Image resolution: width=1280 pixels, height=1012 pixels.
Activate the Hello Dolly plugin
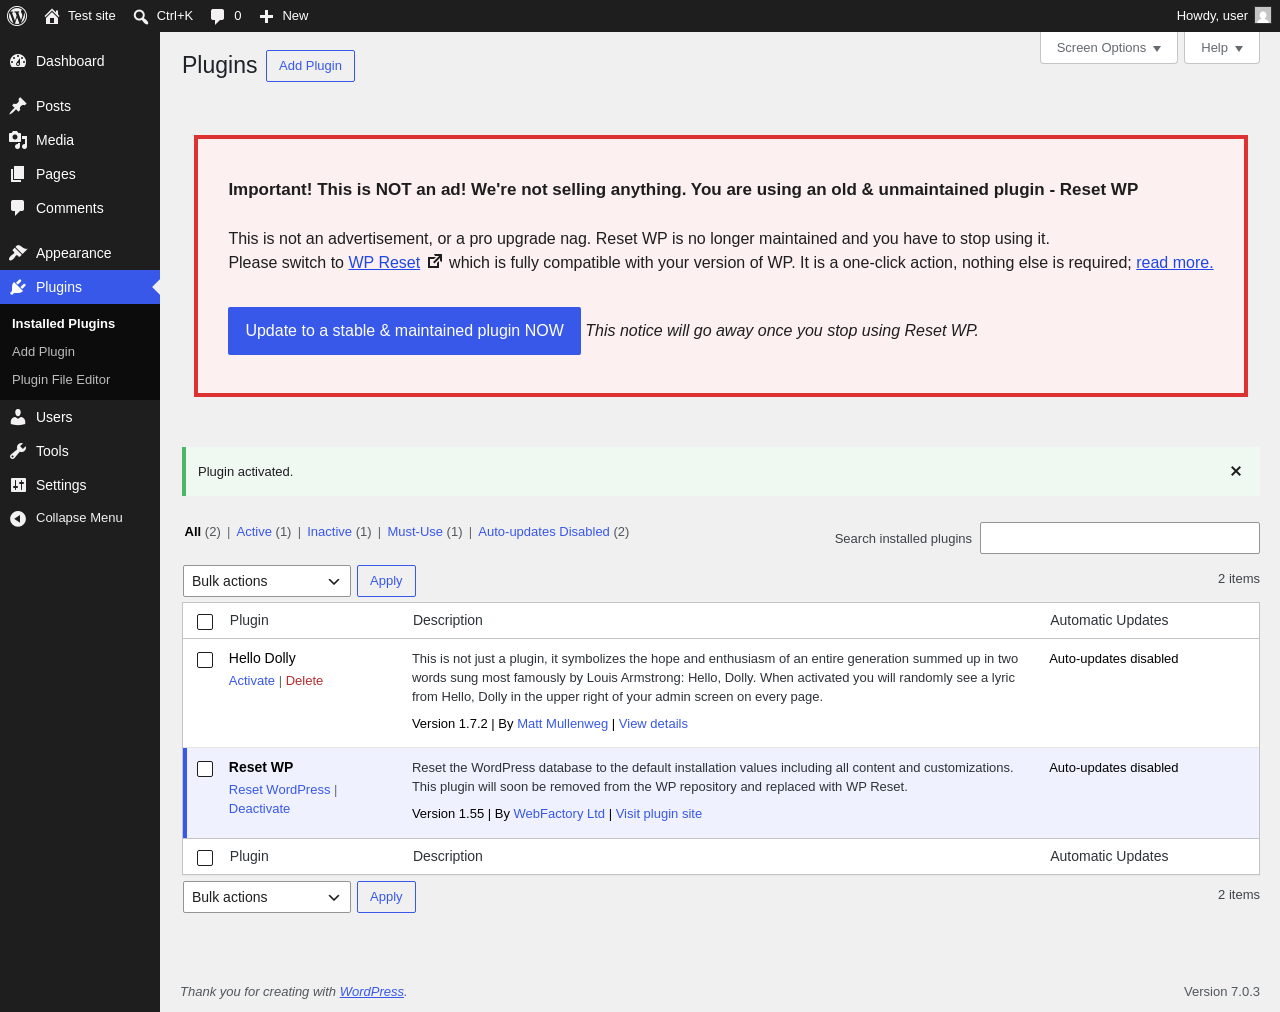point(252,681)
